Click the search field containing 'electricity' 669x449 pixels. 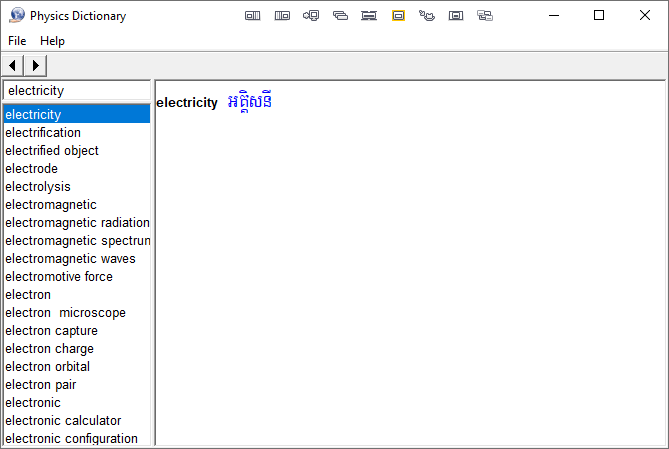pyautogui.click(x=76, y=91)
